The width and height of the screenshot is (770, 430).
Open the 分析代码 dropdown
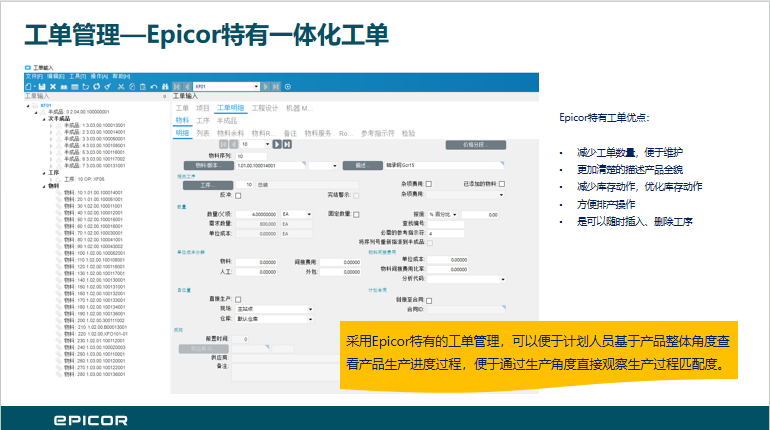point(502,279)
